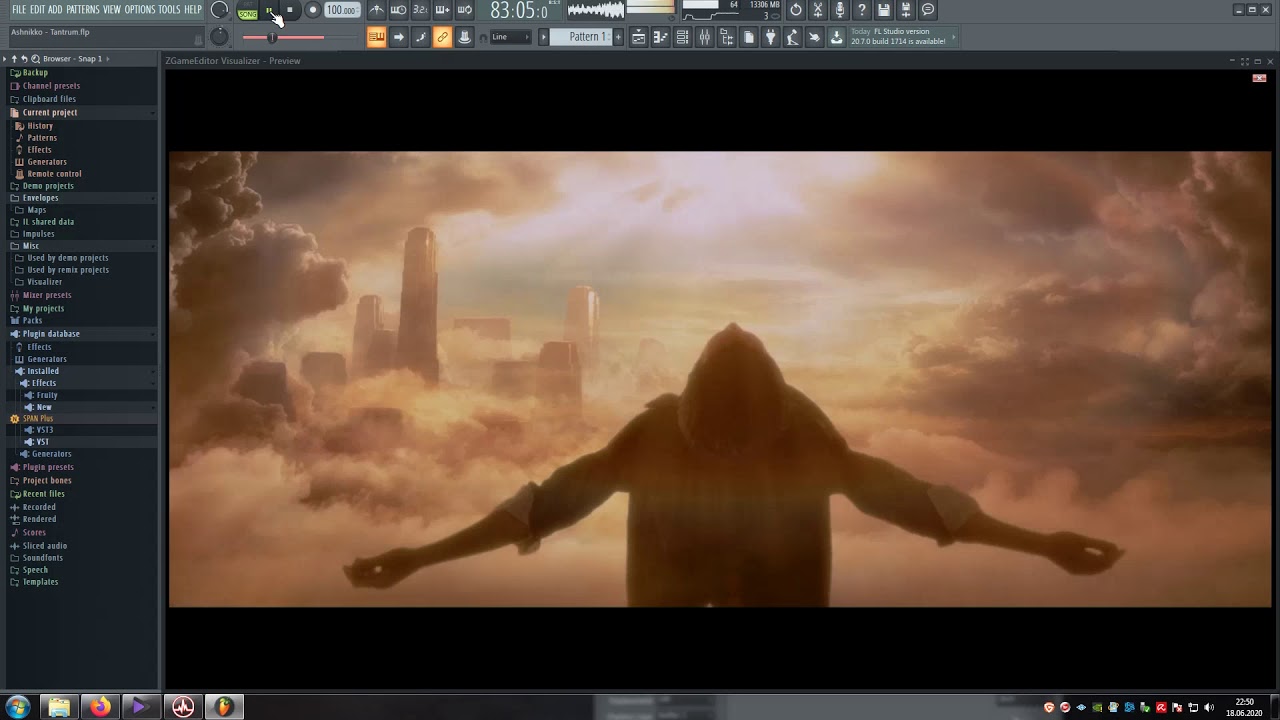1280x720 pixels.
Task: Click the step edit arrow icon
Action: tap(398, 37)
